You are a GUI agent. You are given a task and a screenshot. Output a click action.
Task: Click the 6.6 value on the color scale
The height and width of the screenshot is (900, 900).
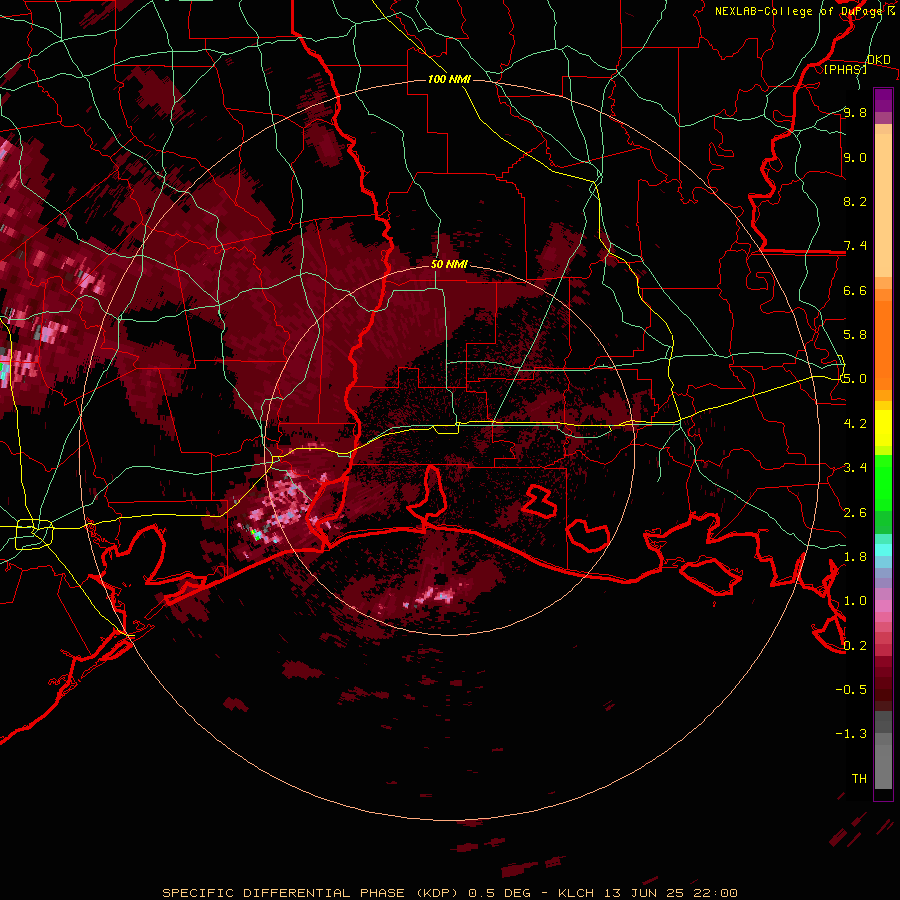pos(855,290)
